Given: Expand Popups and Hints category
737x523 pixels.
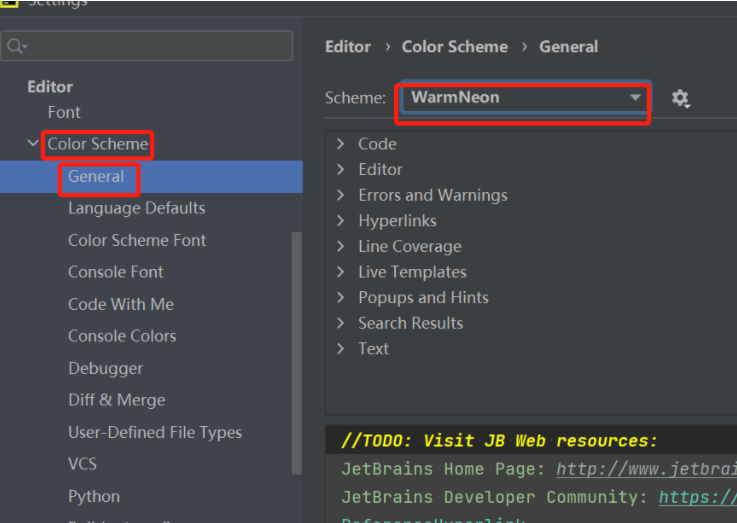Looking at the screenshot, I should 341,297.
